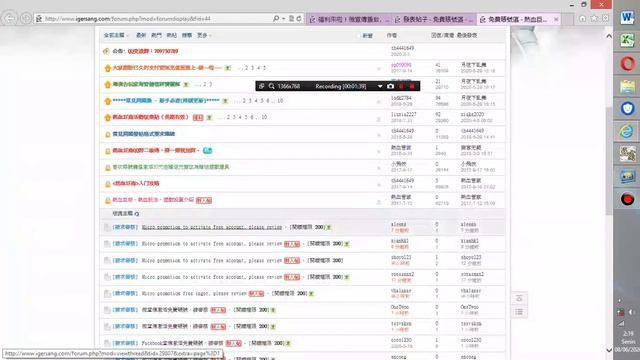
Task: Open the thread posted by author xiaohk1
Action: click(212, 244)
